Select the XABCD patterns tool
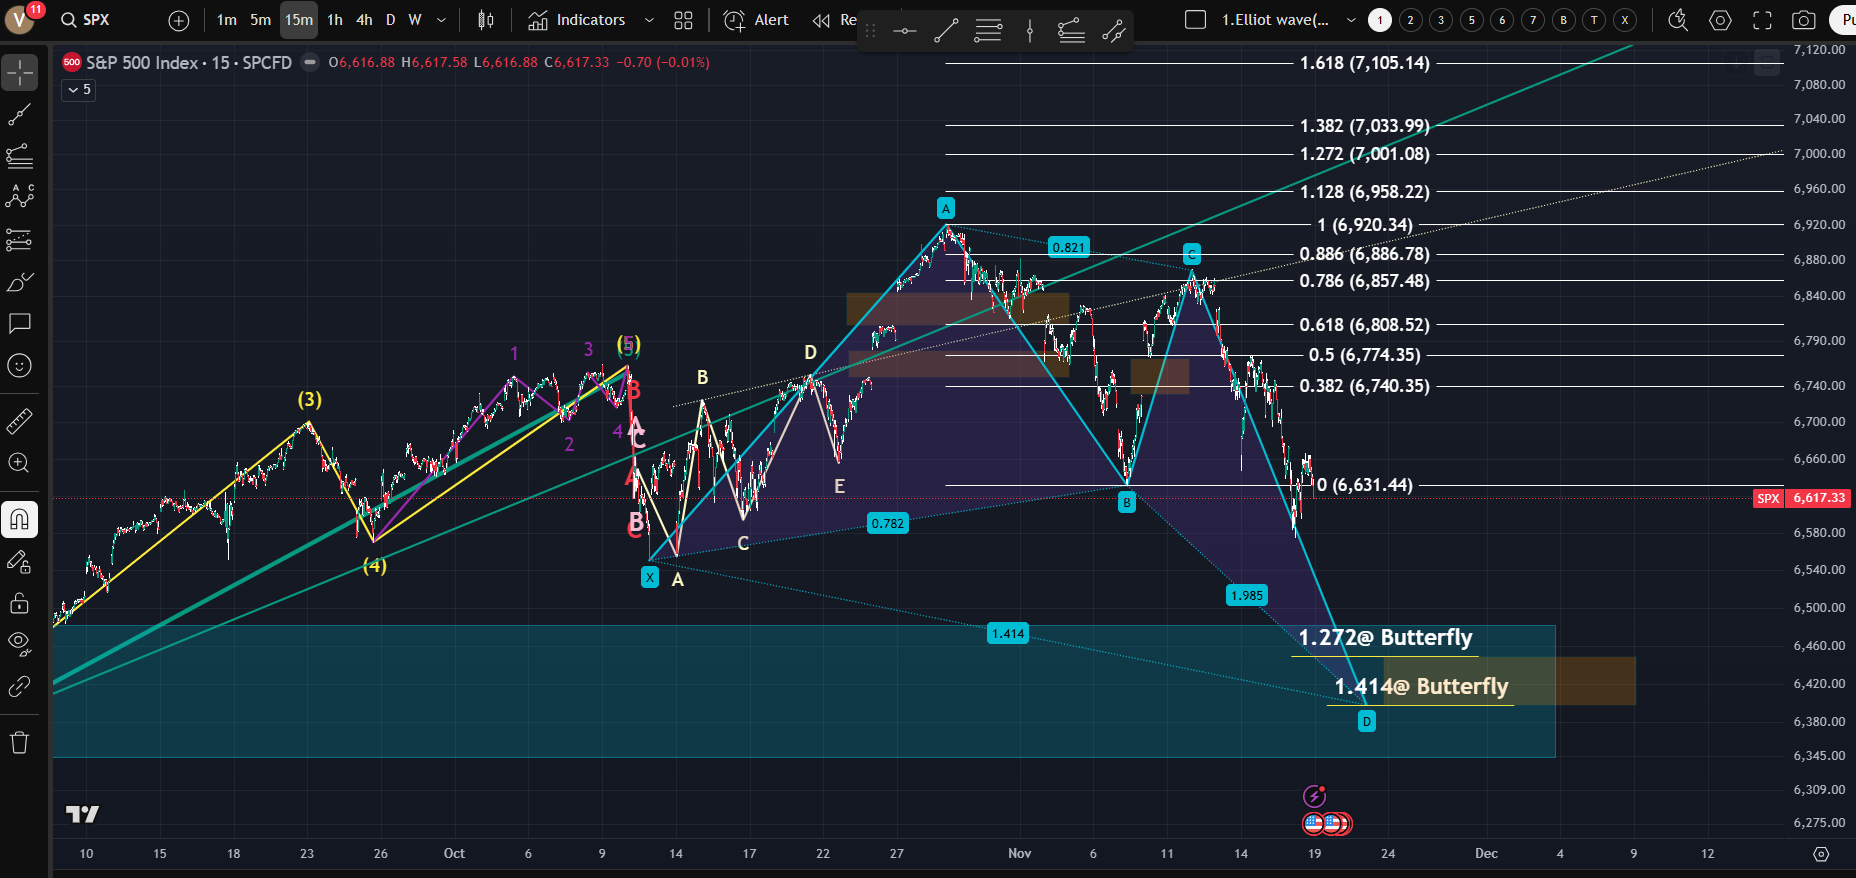 (20, 197)
